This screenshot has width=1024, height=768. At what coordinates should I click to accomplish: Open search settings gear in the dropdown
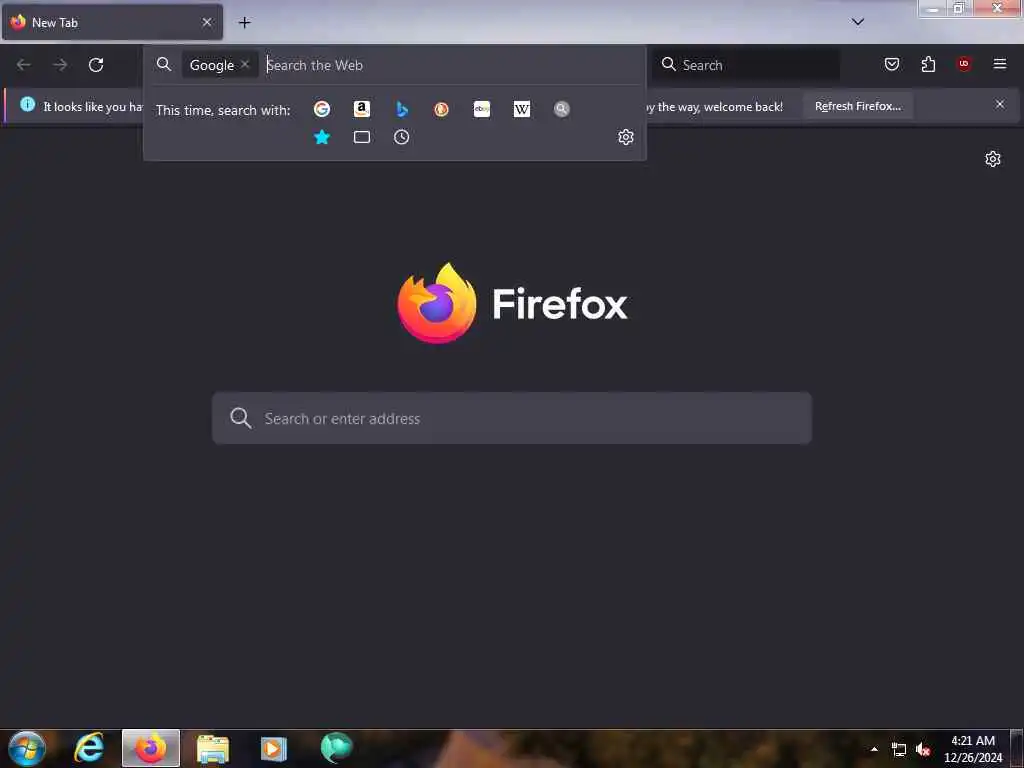(626, 136)
